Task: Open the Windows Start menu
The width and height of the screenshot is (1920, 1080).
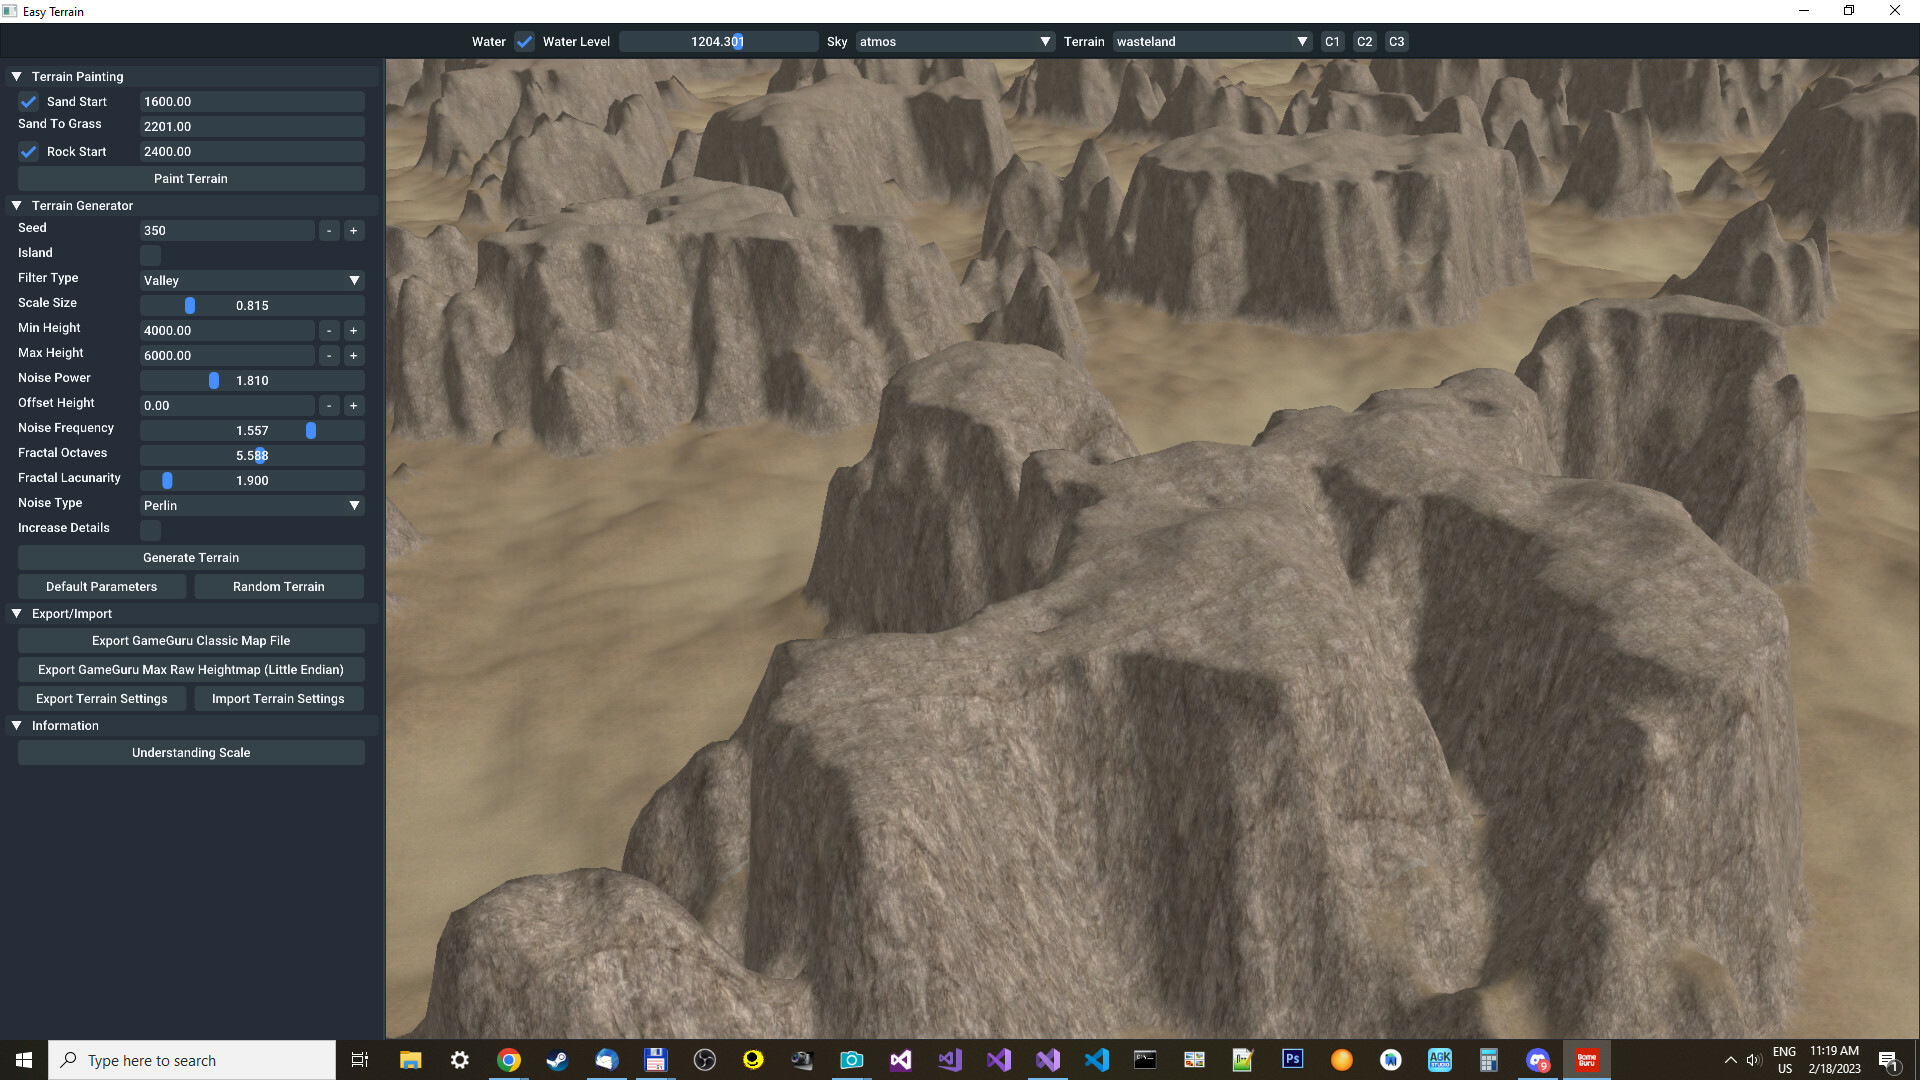Action: pyautogui.click(x=22, y=1060)
